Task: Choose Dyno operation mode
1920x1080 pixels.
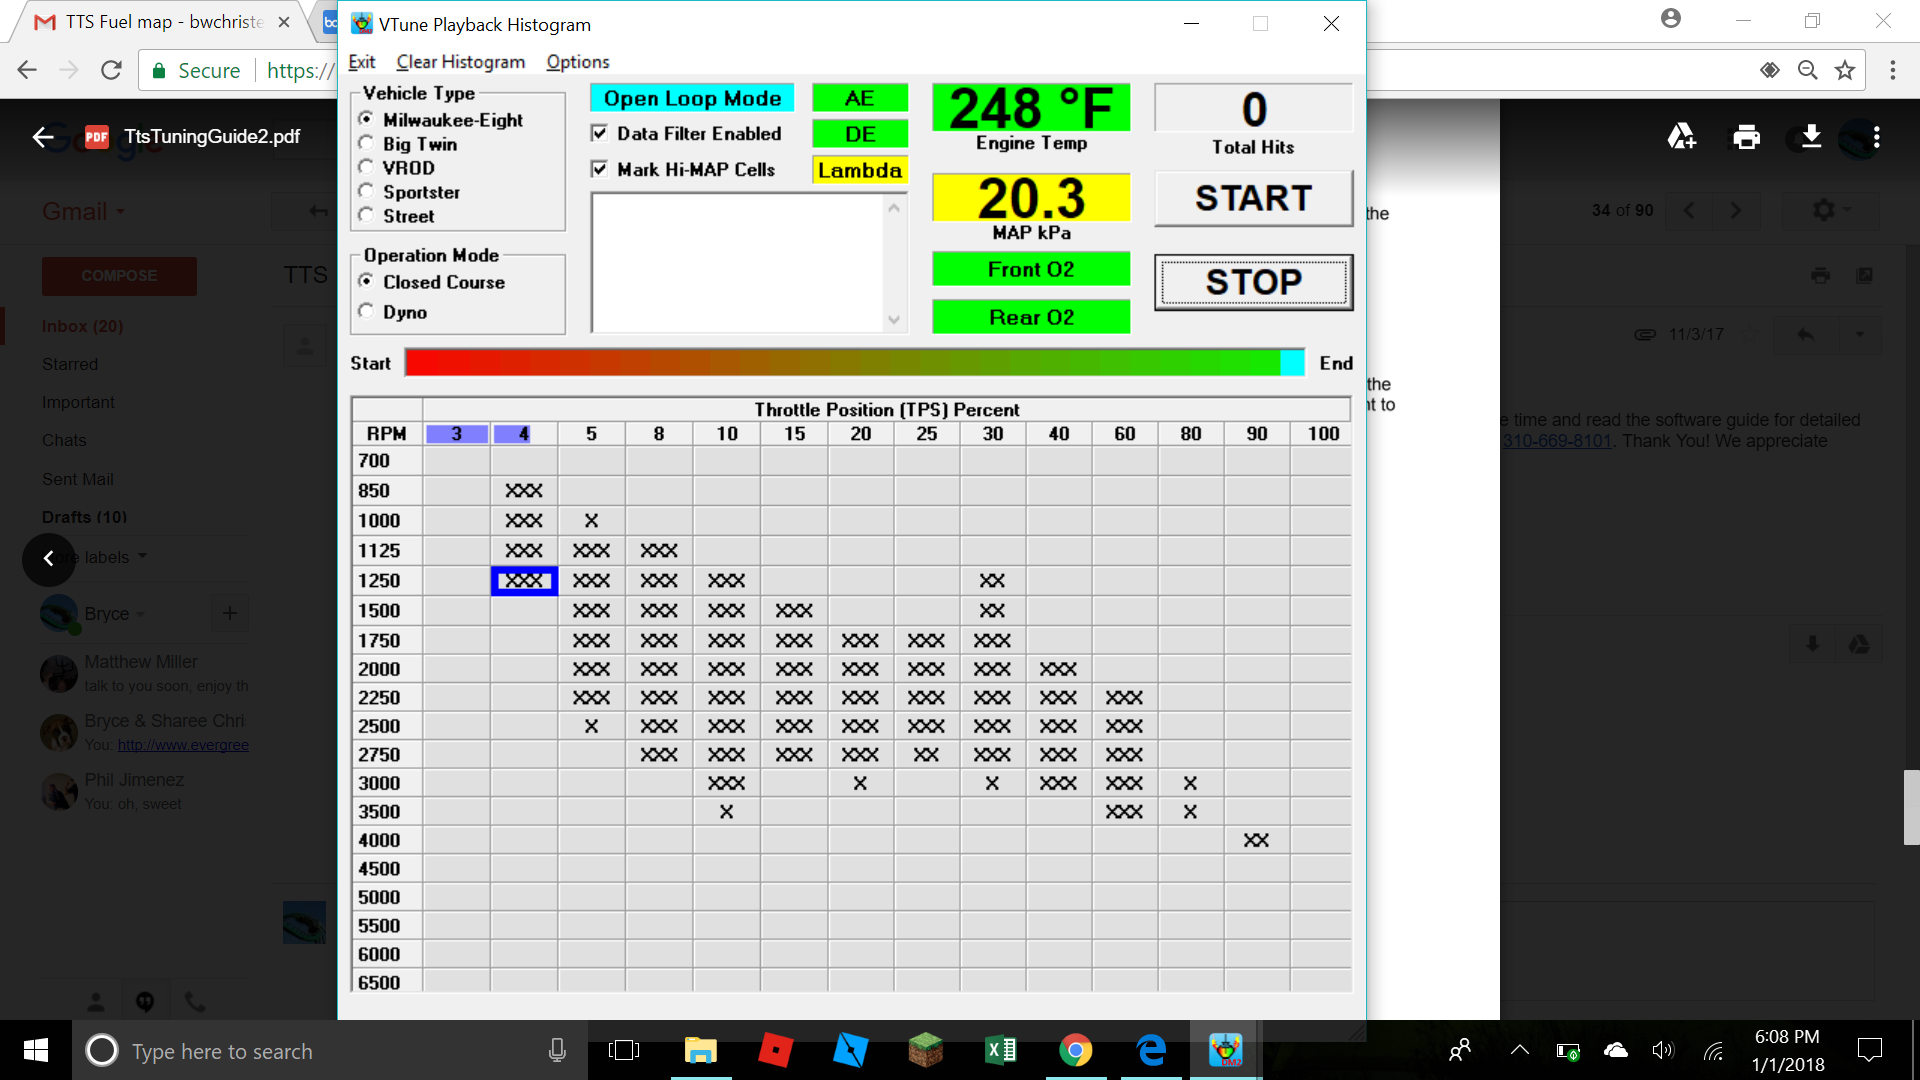Action: click(366, 312)
